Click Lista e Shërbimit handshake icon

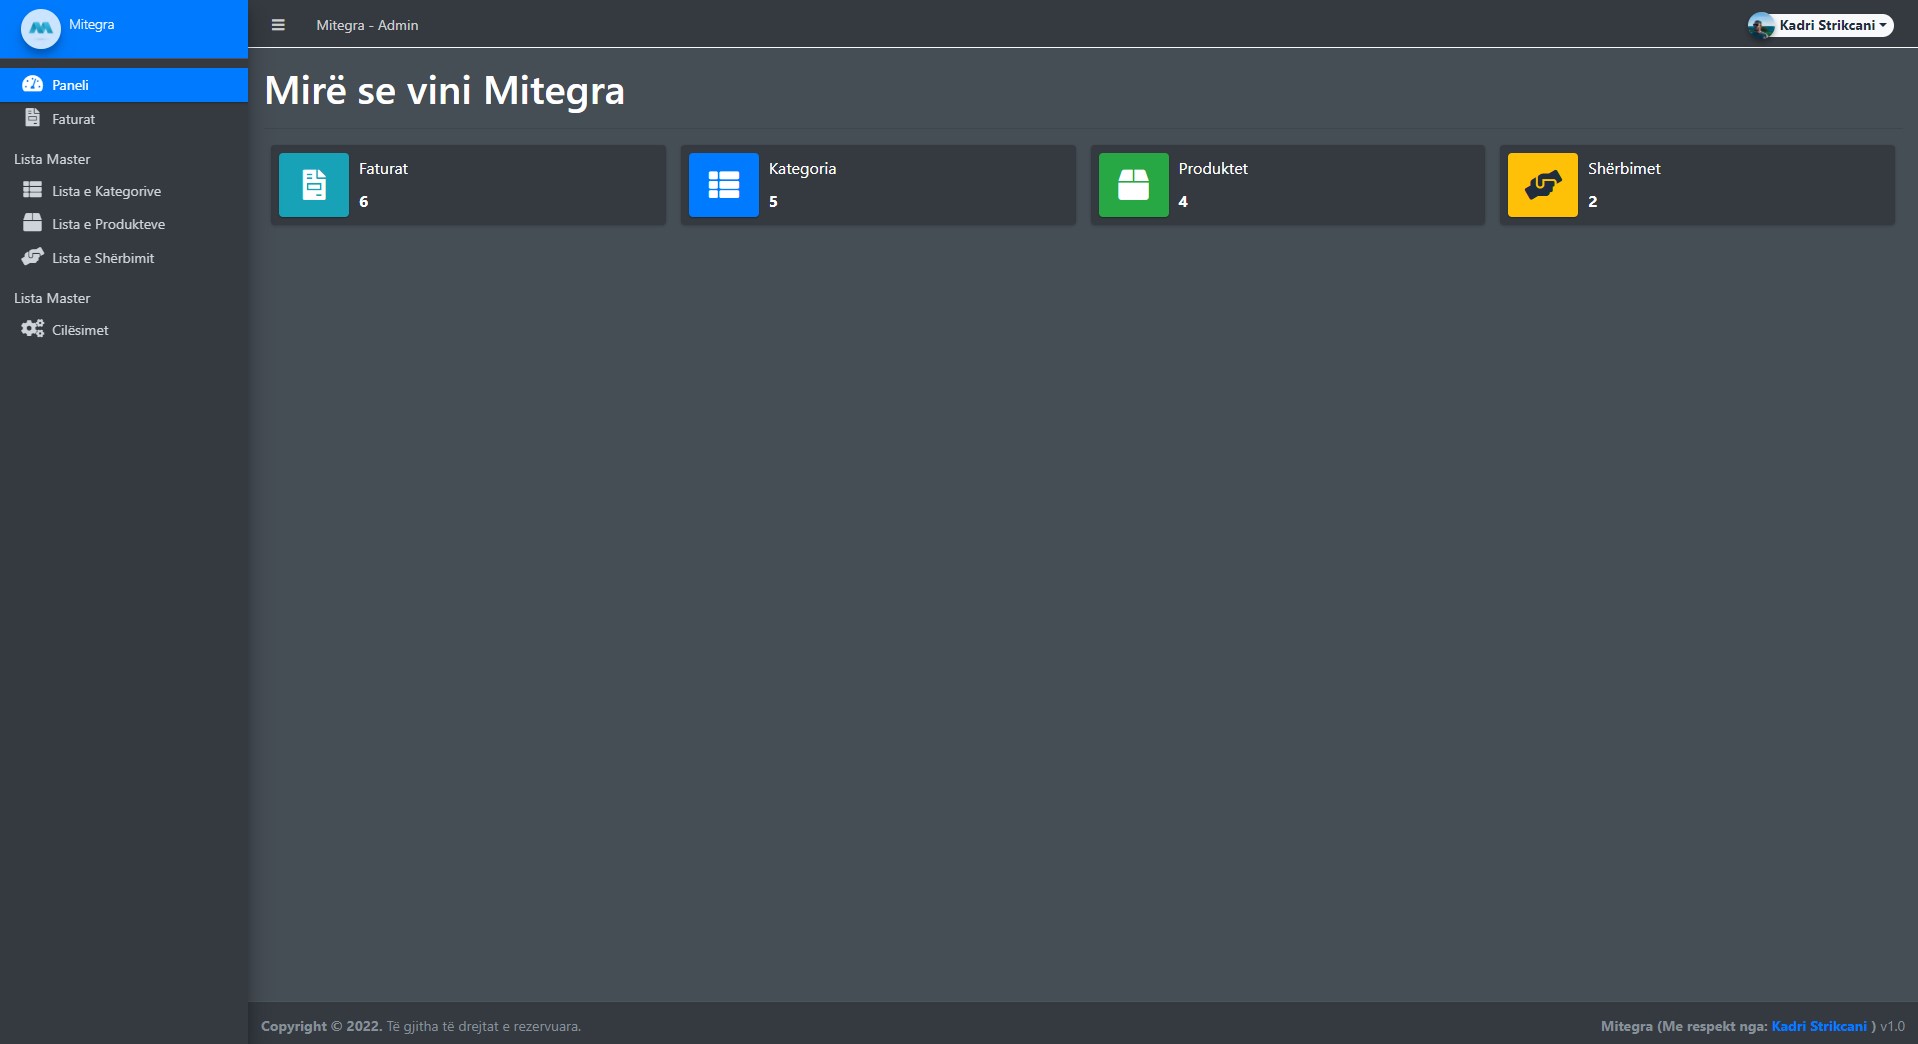coord(32,257)
